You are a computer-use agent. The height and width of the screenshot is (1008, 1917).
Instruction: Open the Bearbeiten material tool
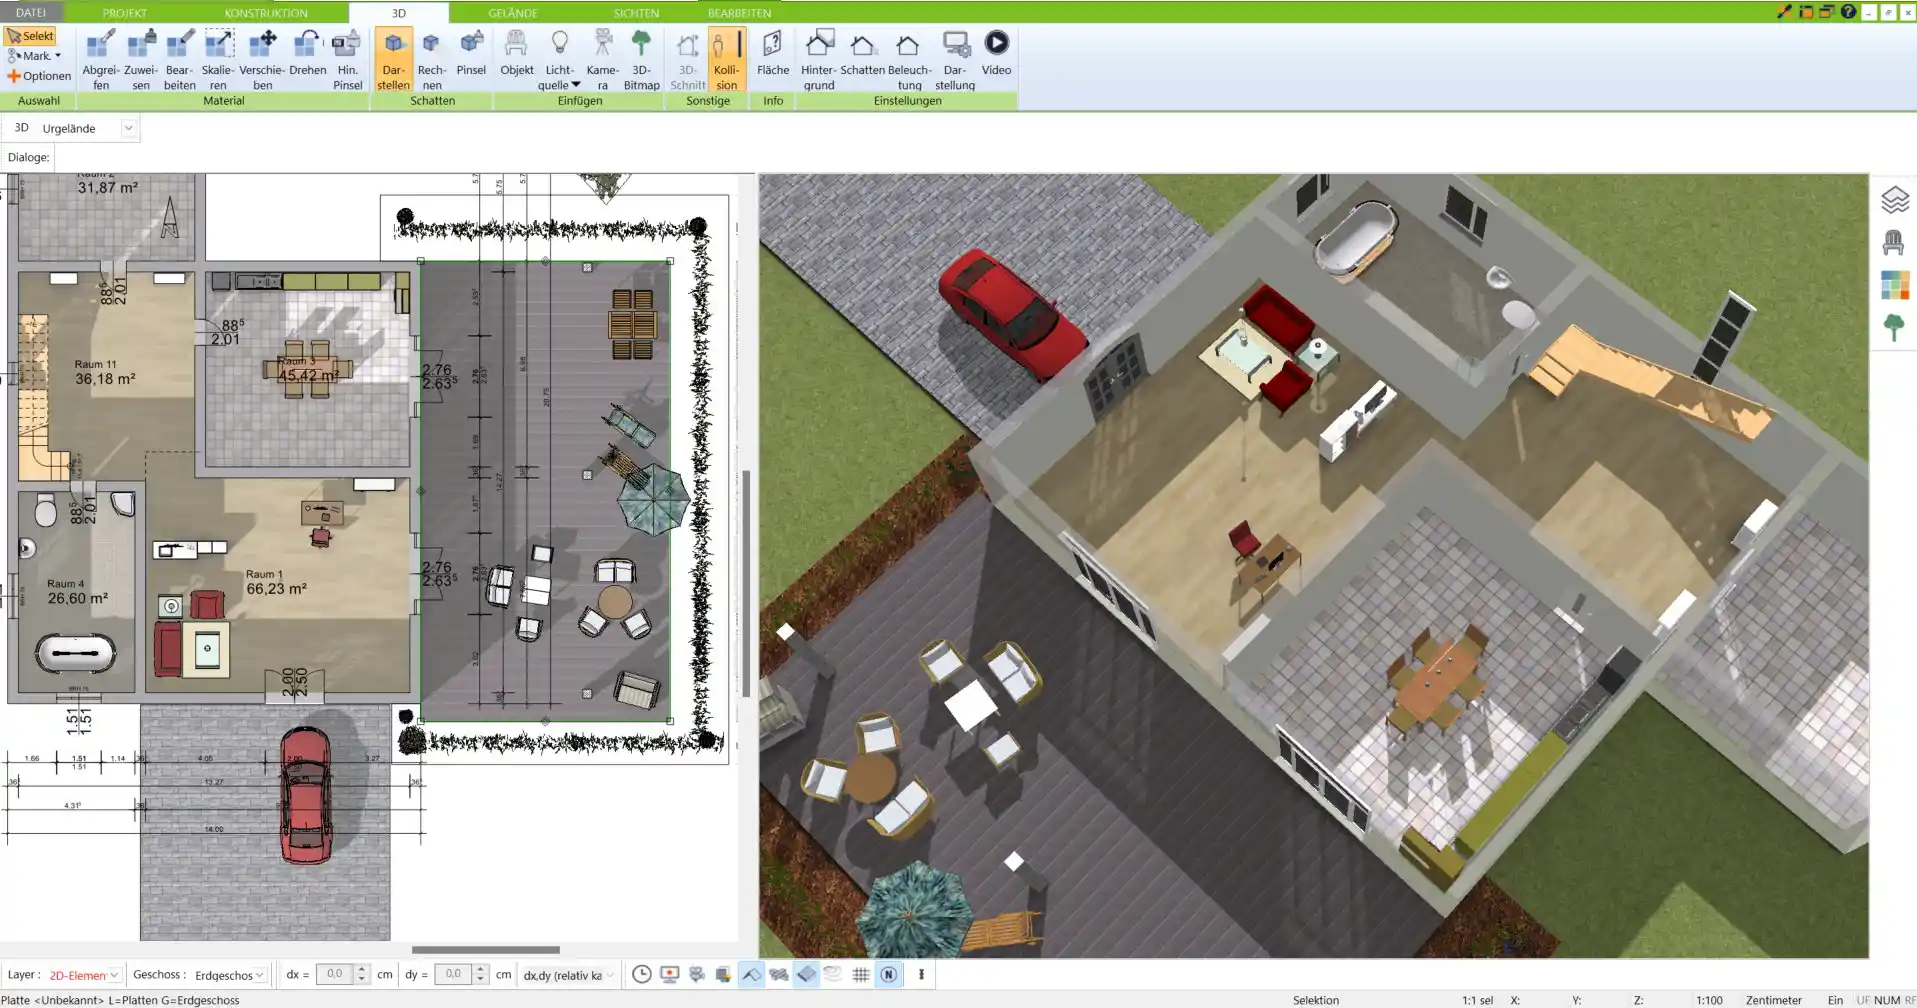[180, 60]
